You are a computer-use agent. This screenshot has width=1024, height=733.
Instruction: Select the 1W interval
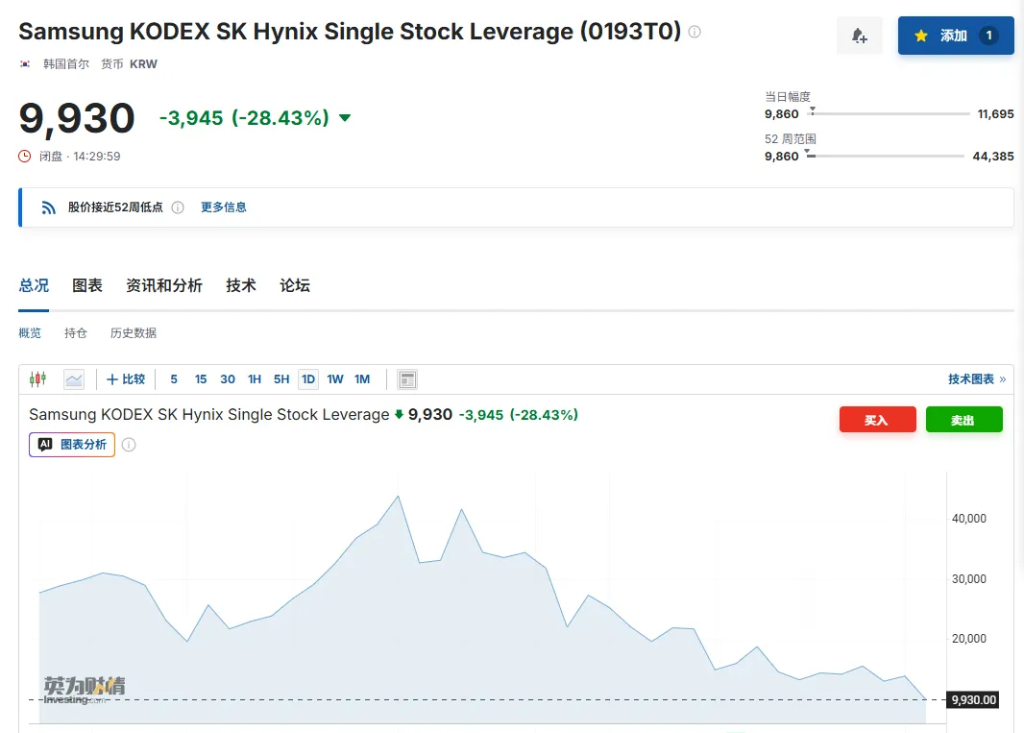click(335, 379)
